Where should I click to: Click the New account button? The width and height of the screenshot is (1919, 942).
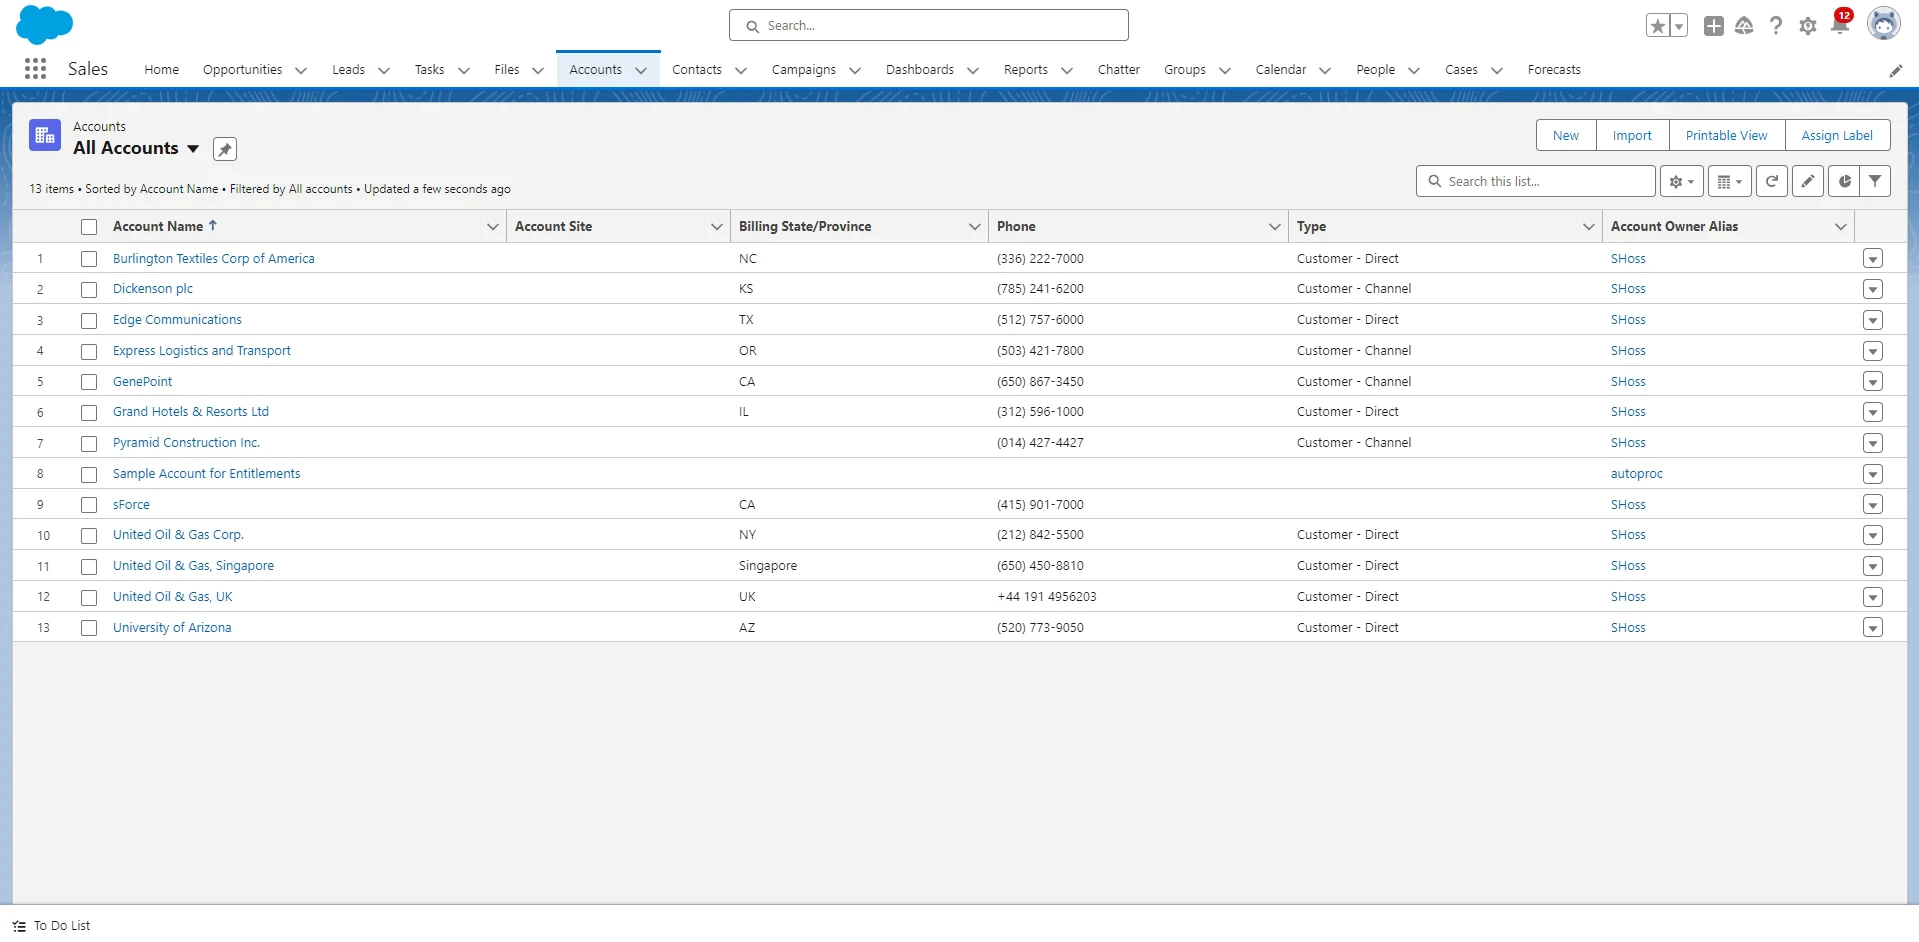(1566, 135)
